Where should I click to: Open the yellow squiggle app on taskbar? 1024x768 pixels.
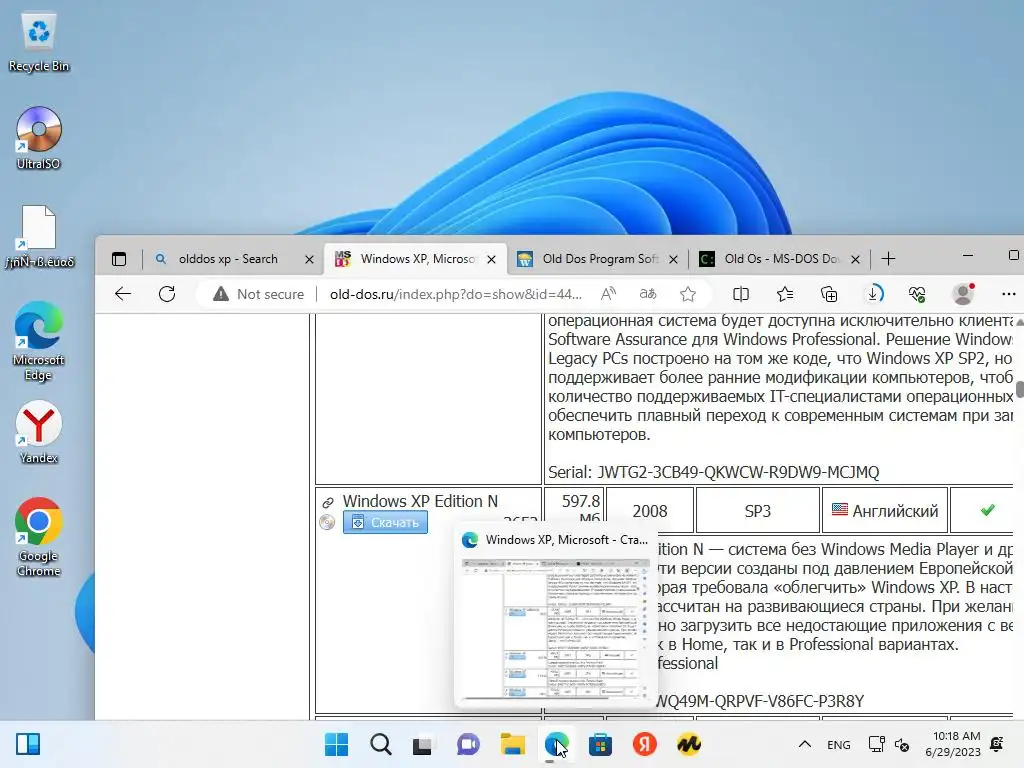tap(689, 744)
